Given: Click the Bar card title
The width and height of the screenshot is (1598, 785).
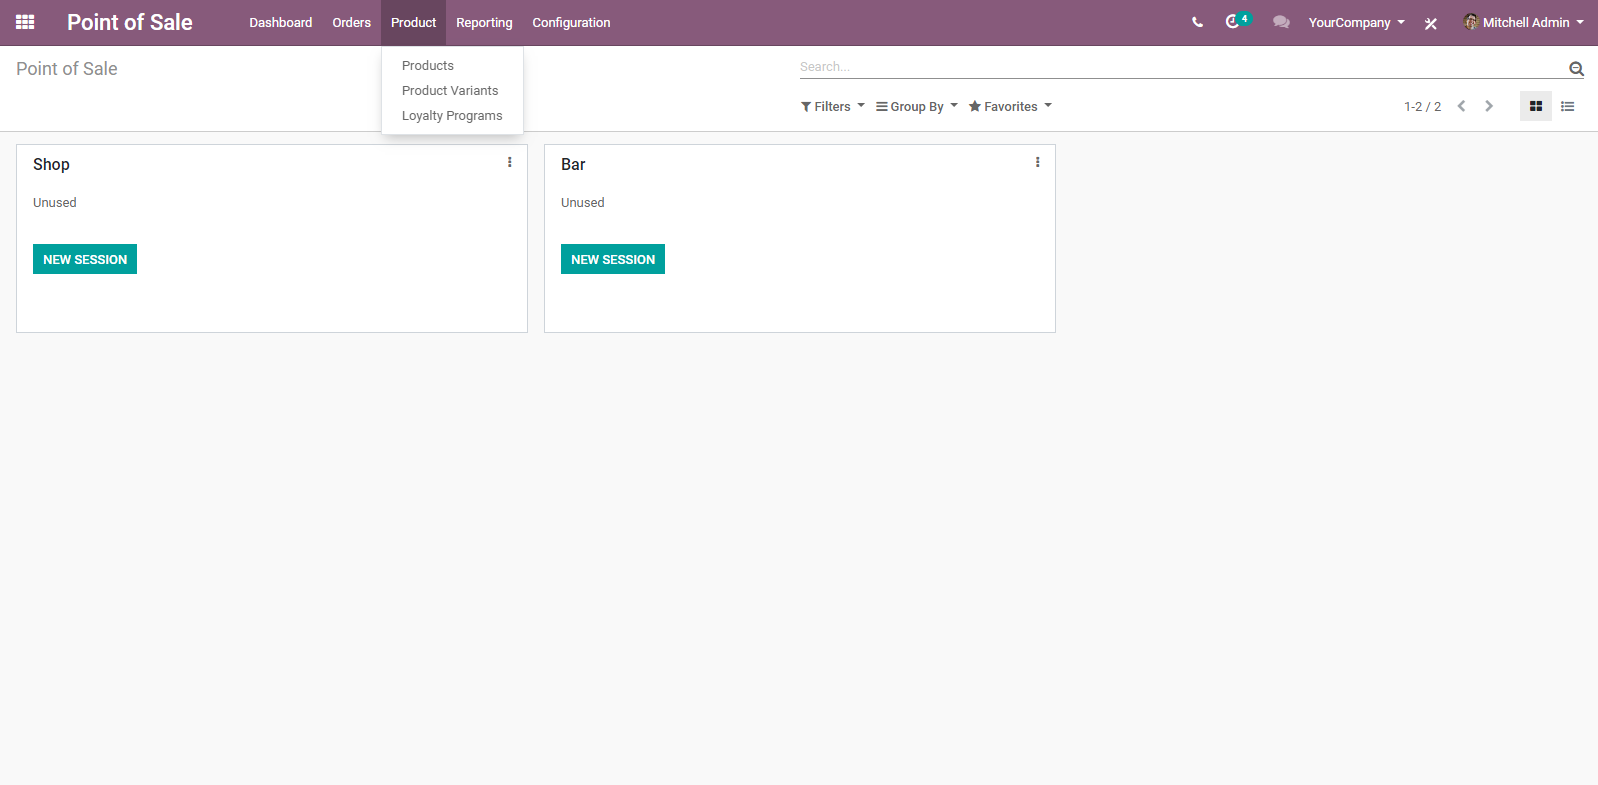Looking at the screenshot, I should 573,164.
